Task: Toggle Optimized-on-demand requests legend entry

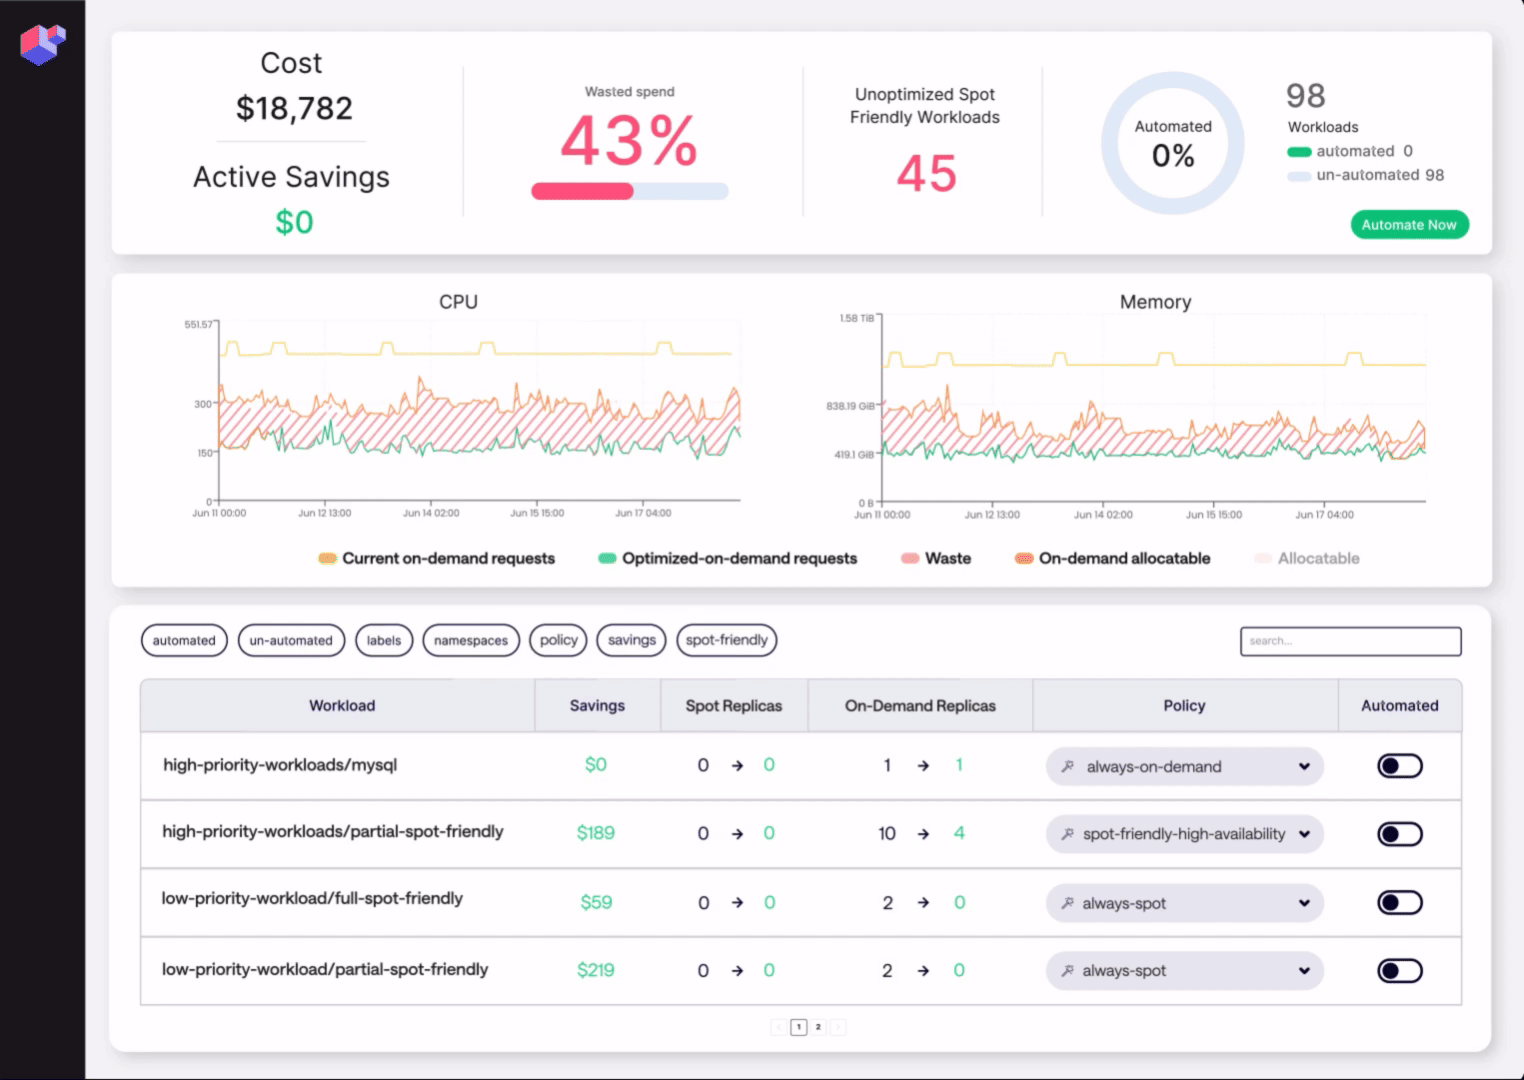Action: [x=728, y=558]
